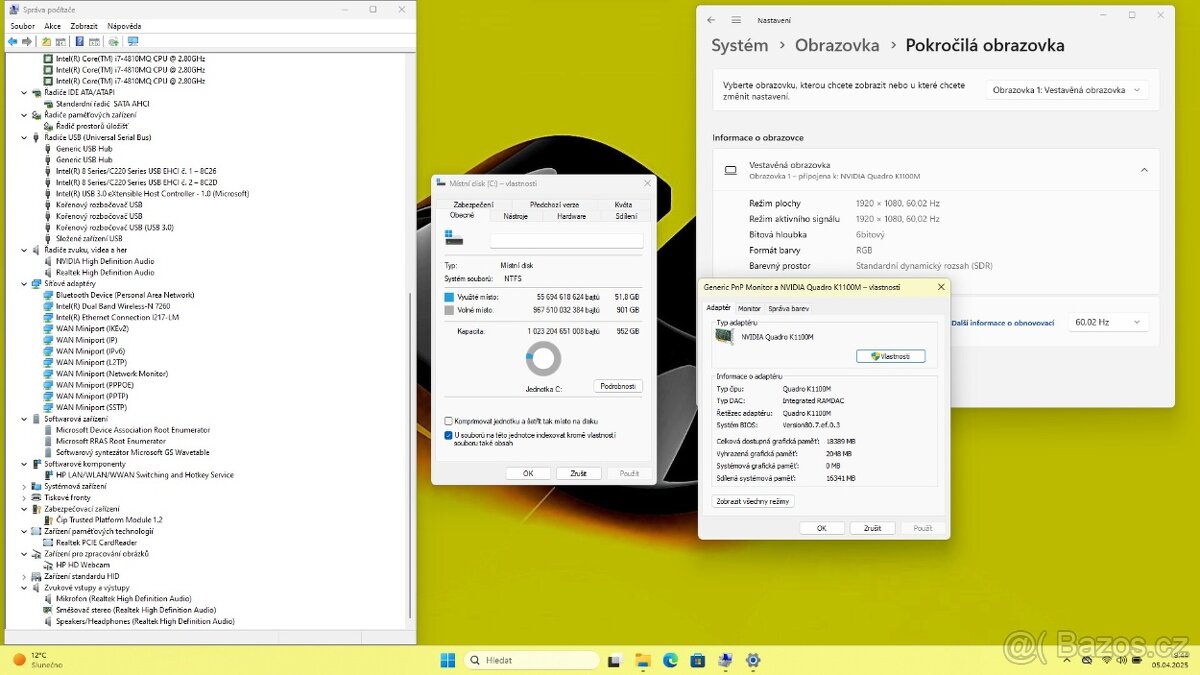This screenshot has width=1200, height=675.
Task: Open the hamburger navigation menu in Nastavení
Action: (736, 20)
